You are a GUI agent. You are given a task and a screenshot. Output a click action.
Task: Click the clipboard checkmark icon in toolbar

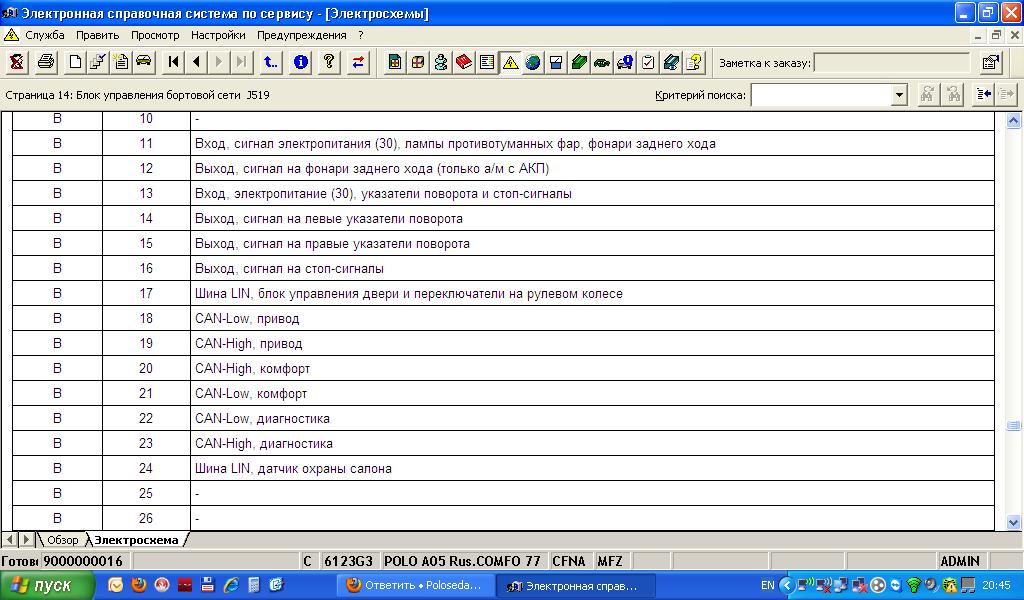(x=648, y=62)
